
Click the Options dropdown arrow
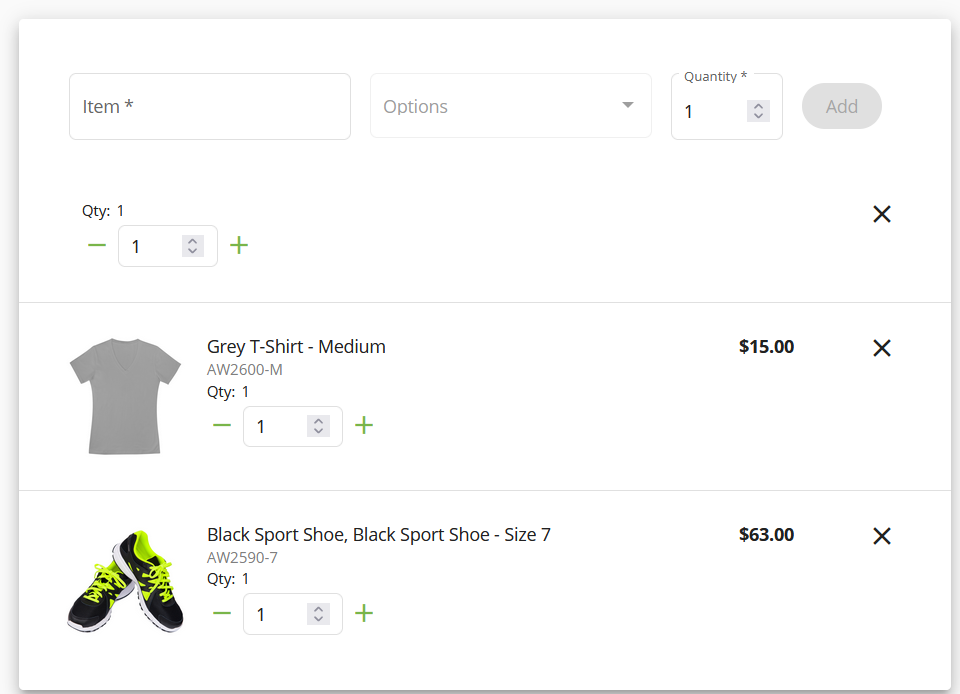coord(628,105)
